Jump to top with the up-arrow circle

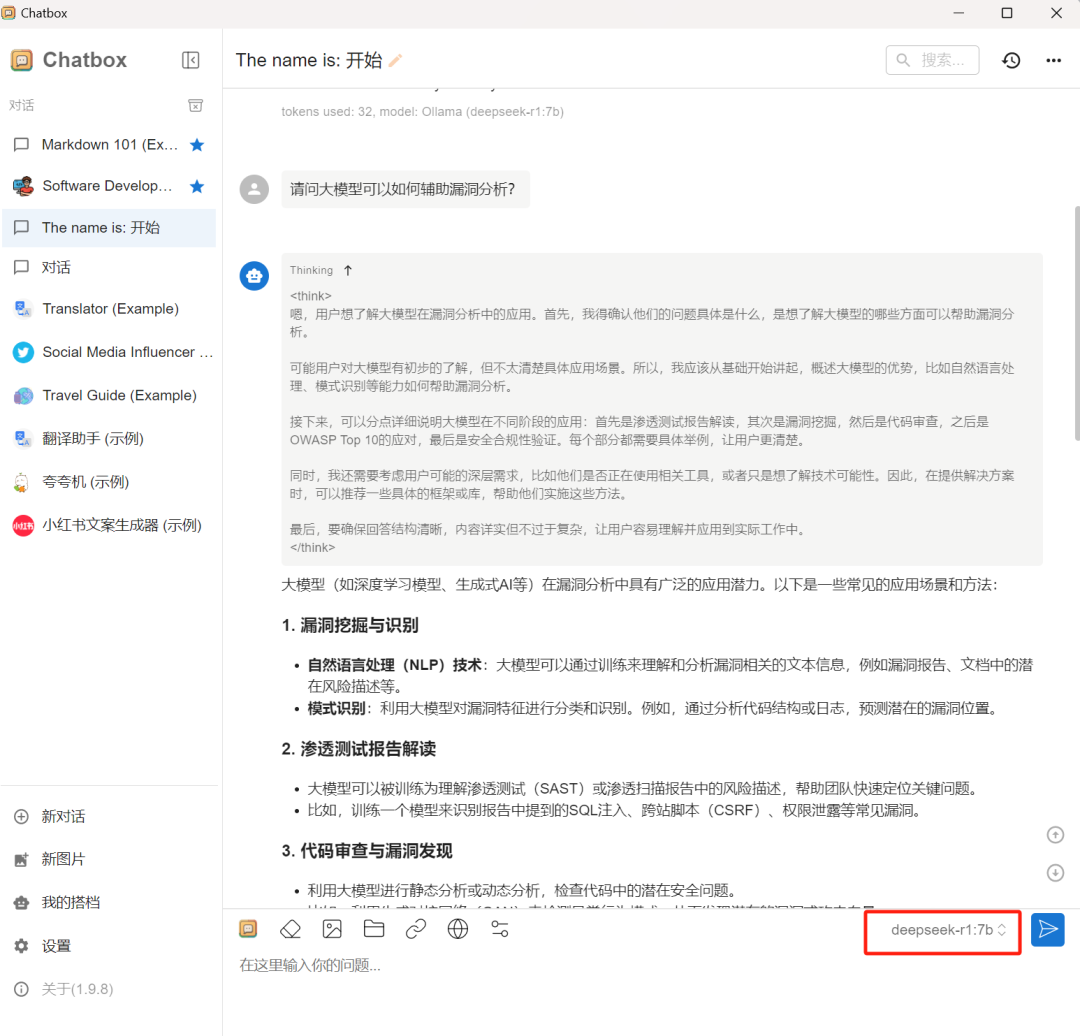coord(1055,835)
